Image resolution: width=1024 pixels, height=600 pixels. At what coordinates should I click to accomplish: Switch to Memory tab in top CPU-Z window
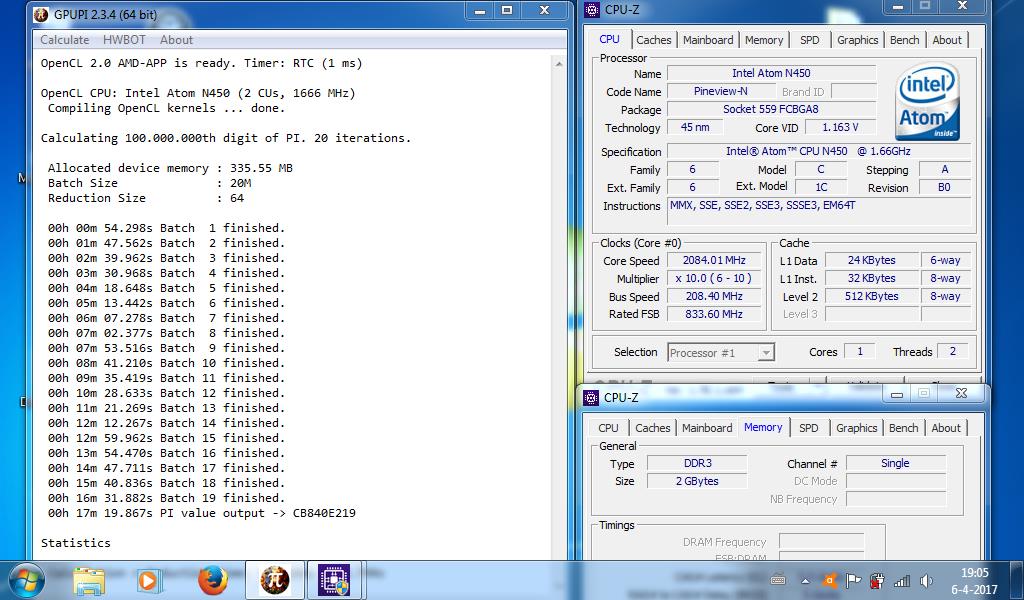click(x=763, y=40)
